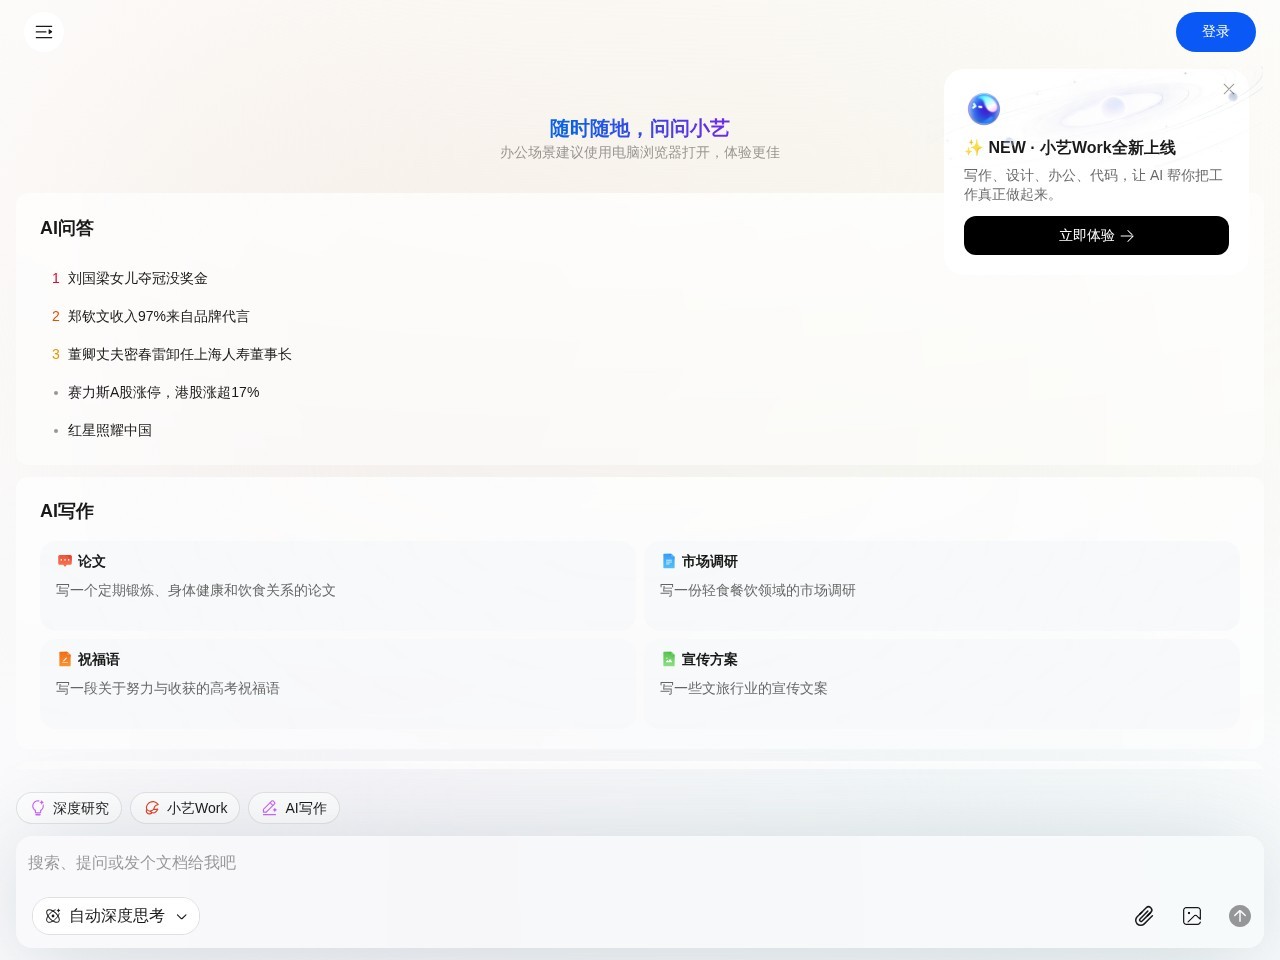Open hot topic 红星照耀中国
Image resolution: width=1280 pixels, height=960 pixels.
pyautogui.click(x=110, y=430)
